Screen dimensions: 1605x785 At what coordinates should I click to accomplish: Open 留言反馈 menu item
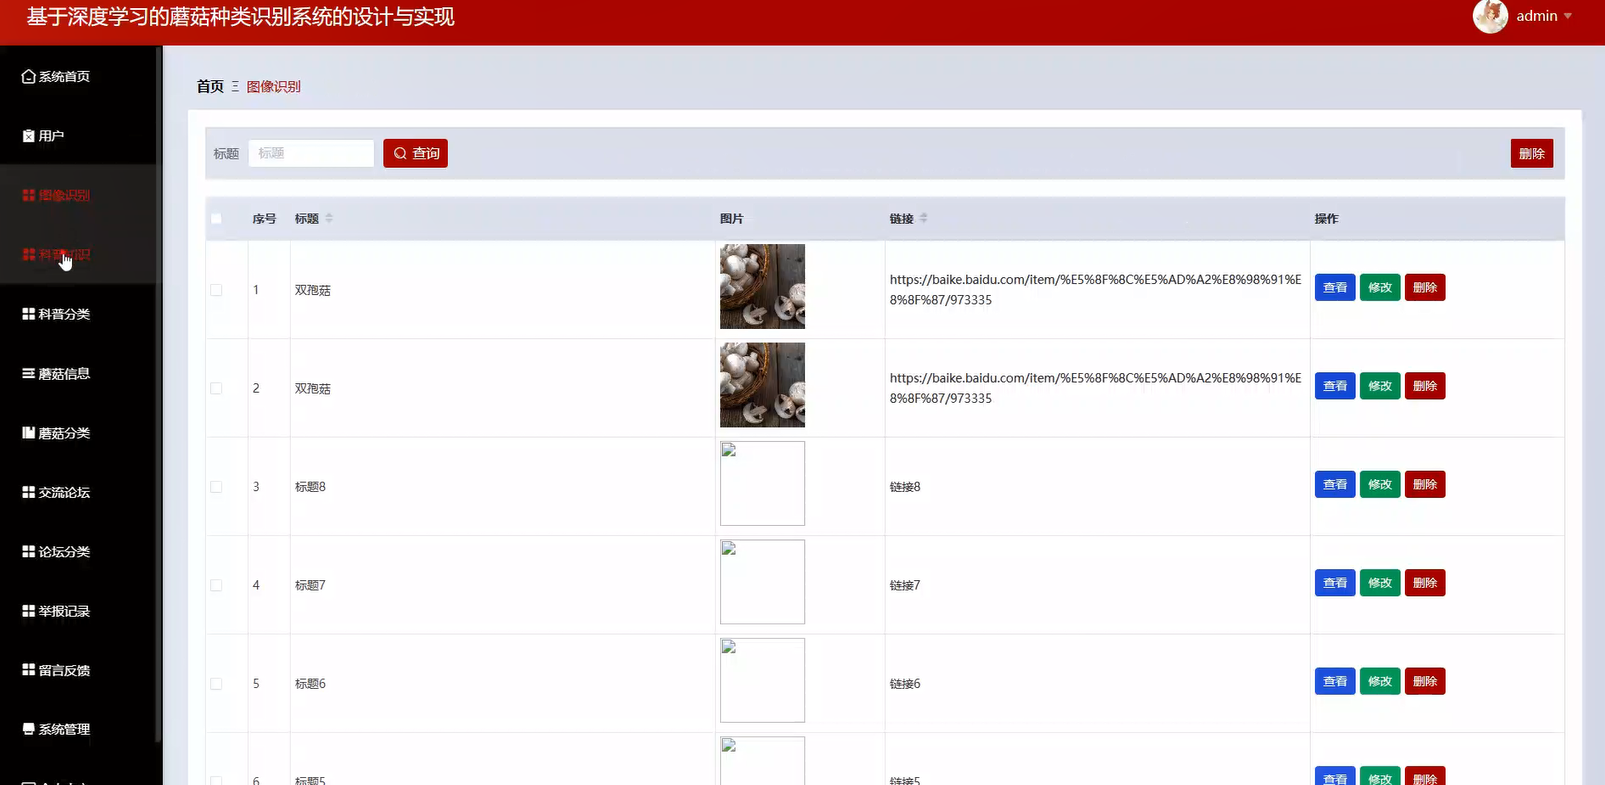pos(78,670)
